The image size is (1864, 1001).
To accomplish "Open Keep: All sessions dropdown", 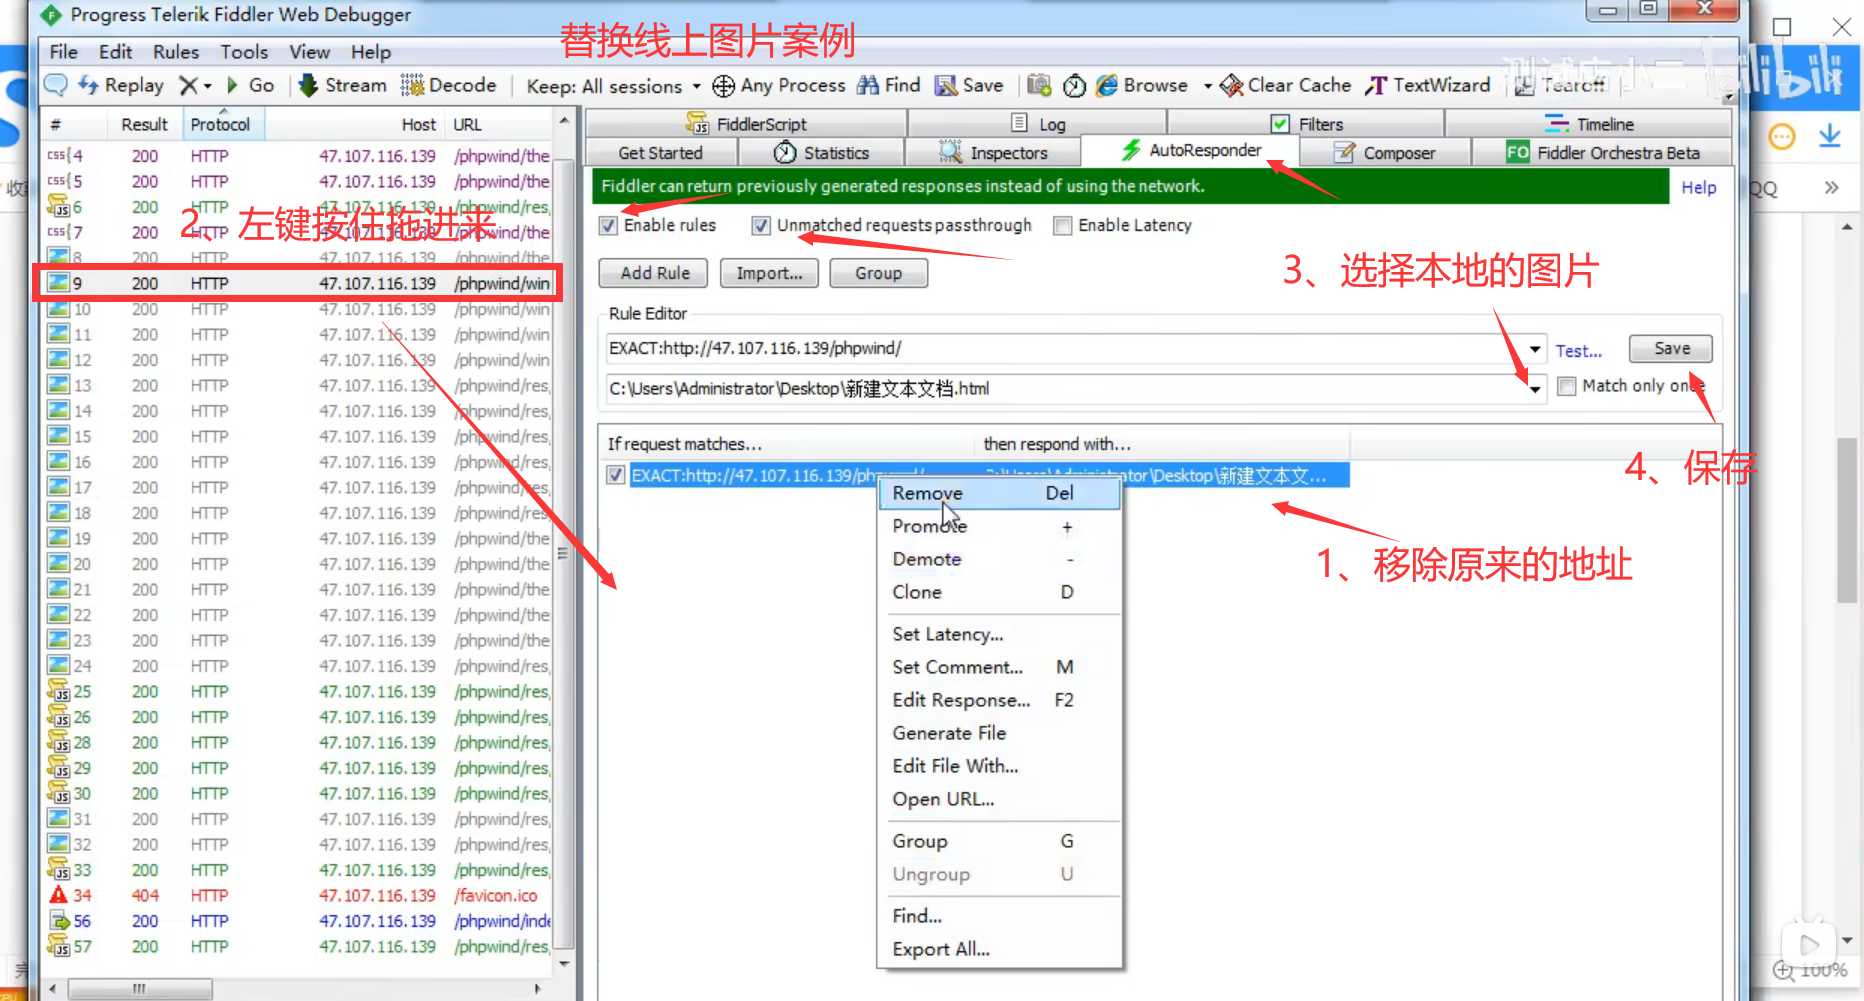I will (613, 86).
